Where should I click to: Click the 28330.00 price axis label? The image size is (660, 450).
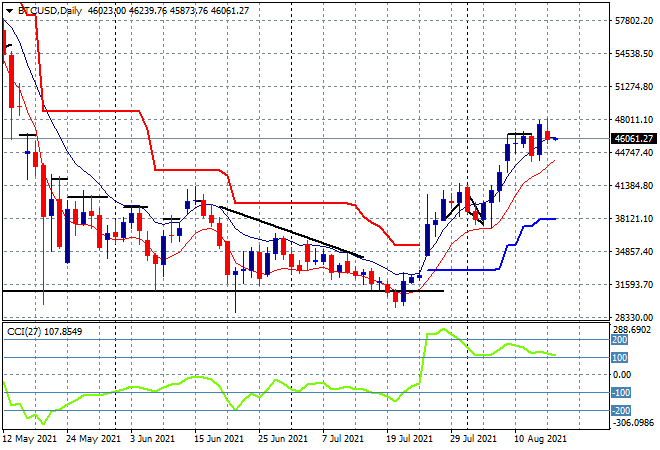click(x=634, y=316)
